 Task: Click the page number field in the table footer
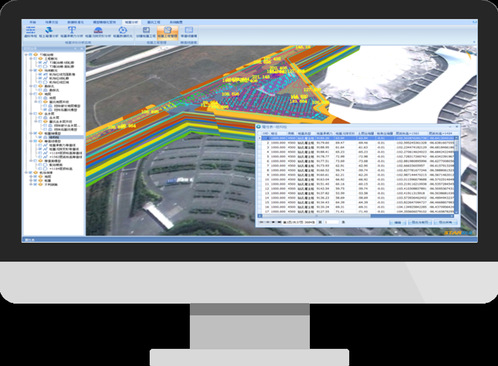point(331,222)
